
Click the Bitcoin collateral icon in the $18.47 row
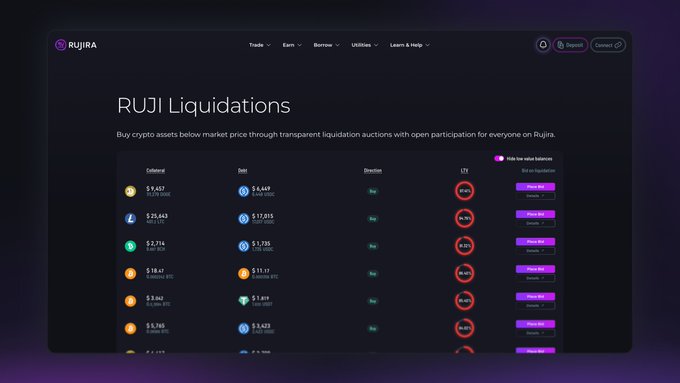point(130,273)
